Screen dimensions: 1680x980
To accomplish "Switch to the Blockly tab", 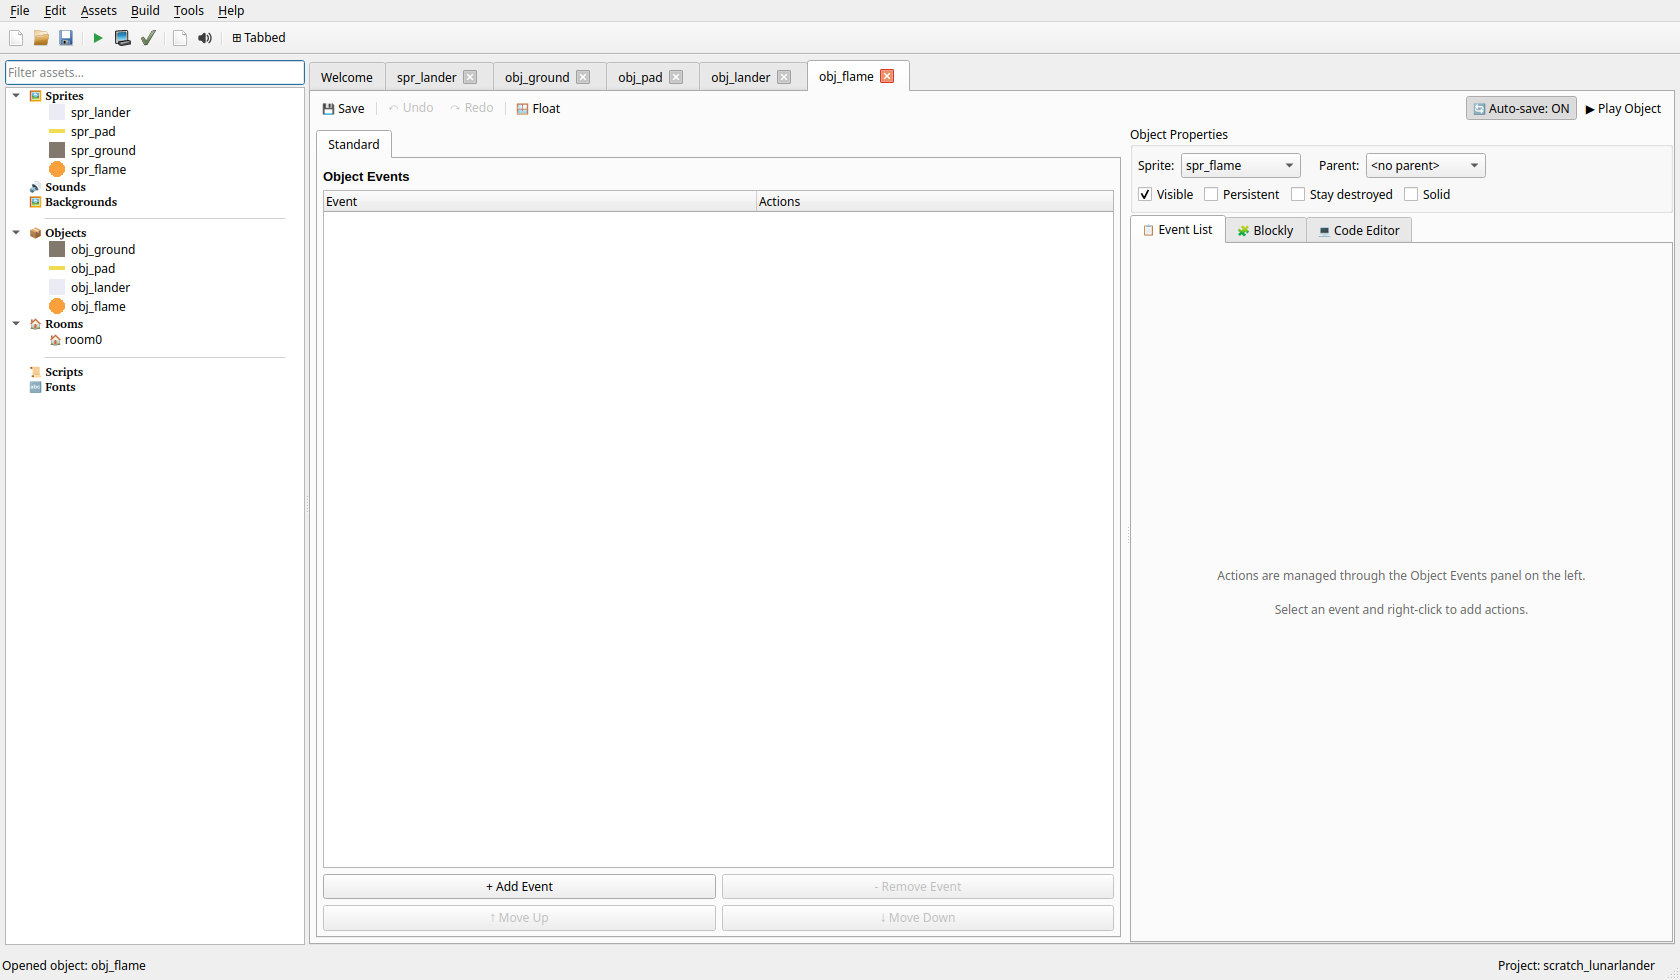I will pos(1266,230).
